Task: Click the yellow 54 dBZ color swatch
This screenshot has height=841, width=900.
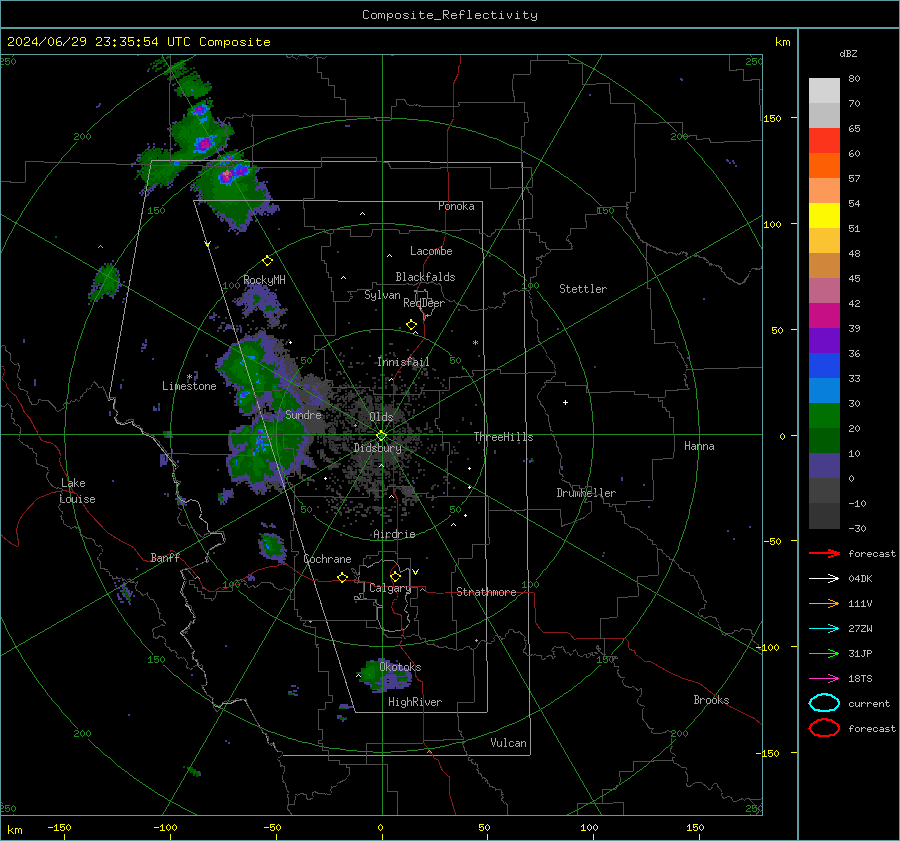Action: pyautogui.click(x=824, y=215)
